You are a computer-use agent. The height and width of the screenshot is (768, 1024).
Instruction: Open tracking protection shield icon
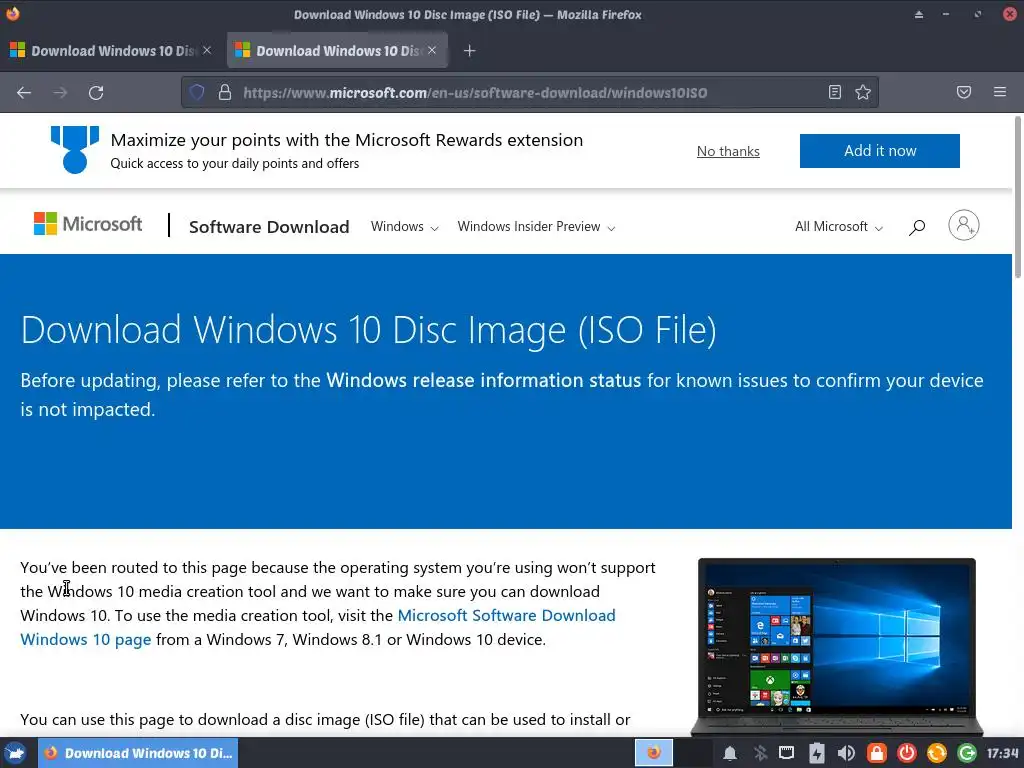pyautogui.click(x=197, y=92)
